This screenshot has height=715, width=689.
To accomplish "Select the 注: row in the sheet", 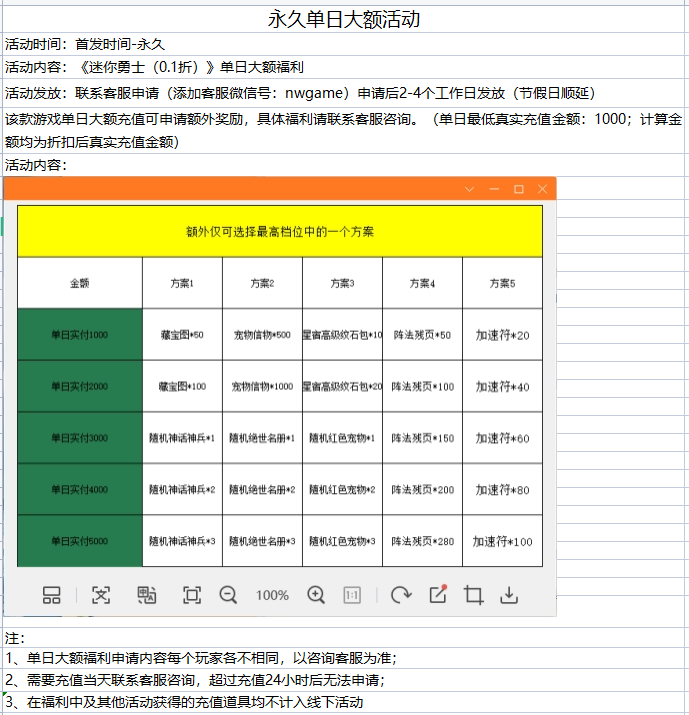I will tap(344, 637).
